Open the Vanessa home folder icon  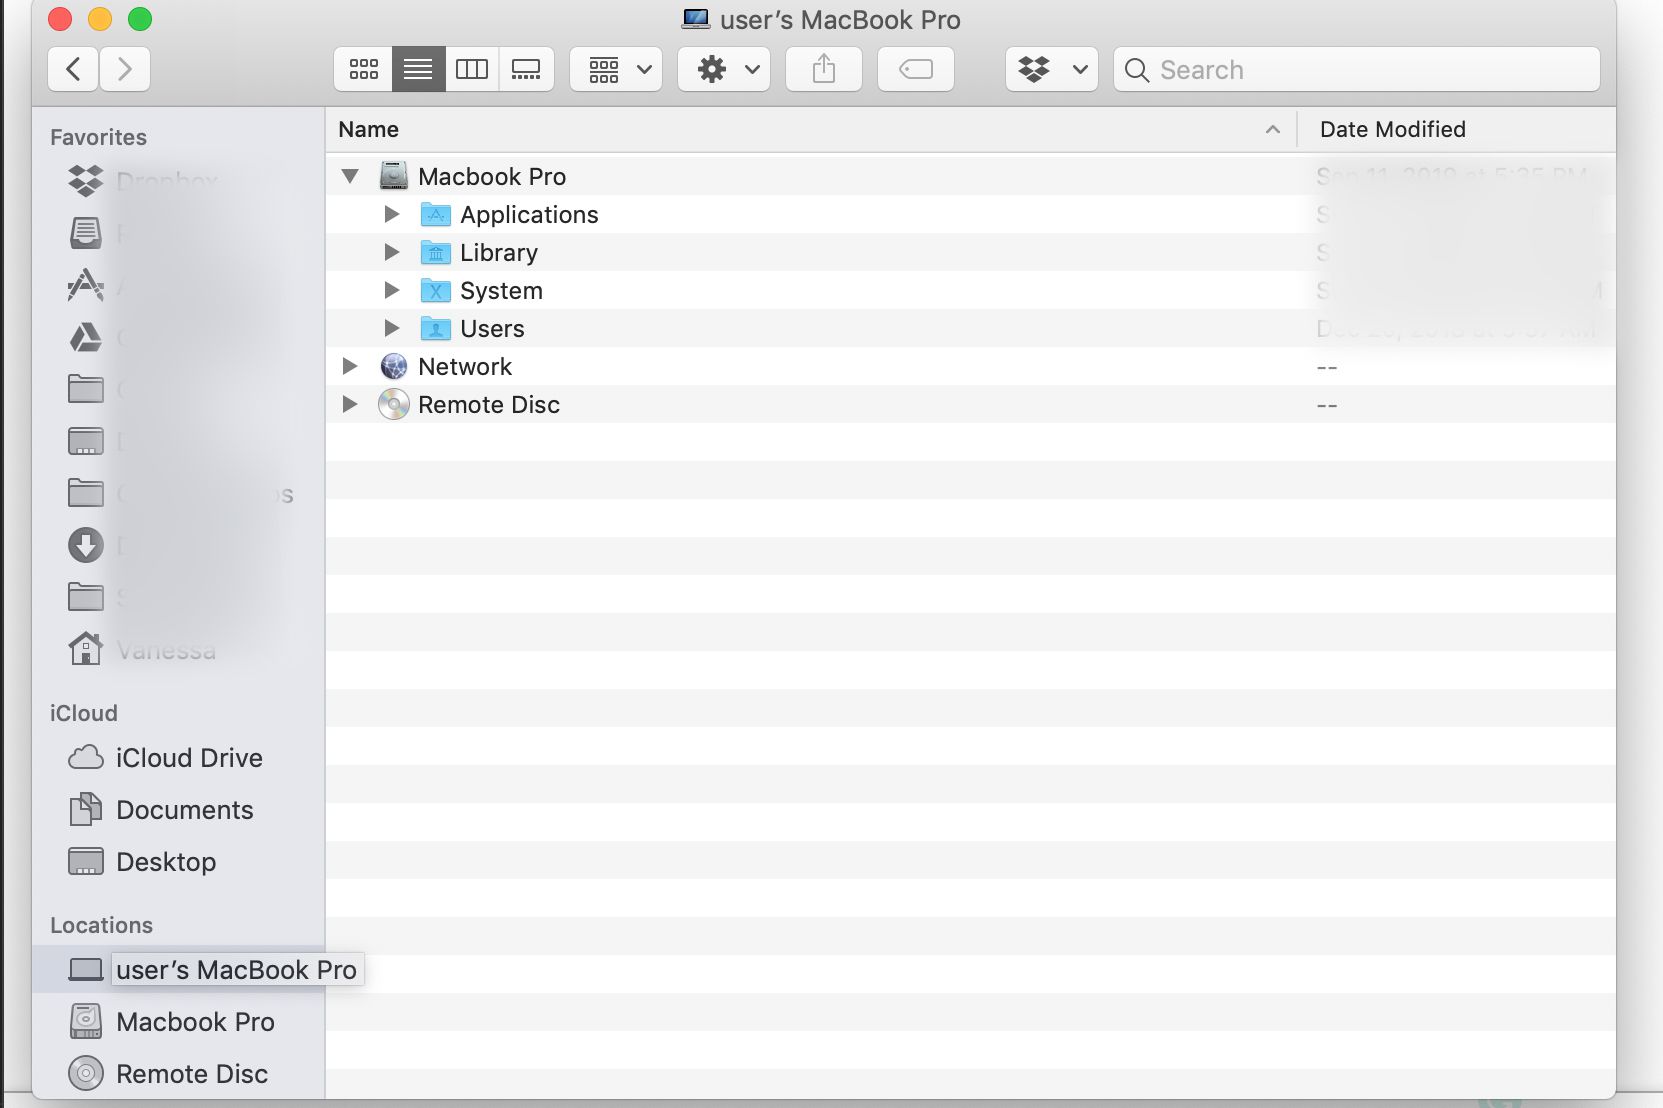pyautogui.click(x=86, y=649)
